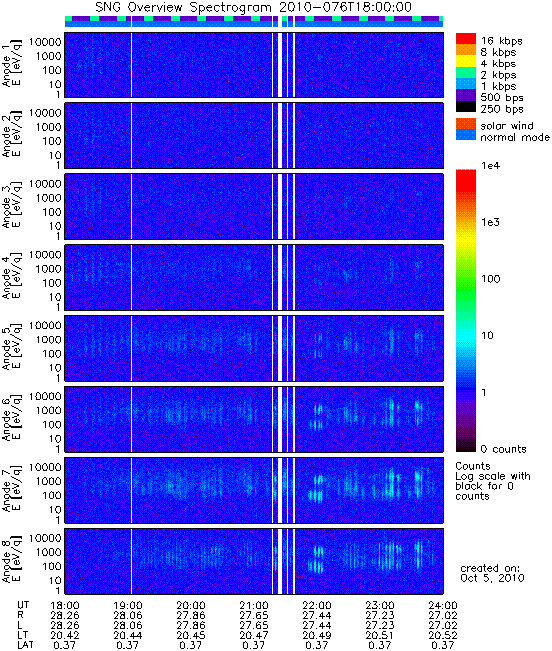Click the '24:00' UT axis label

click(443, 606)
